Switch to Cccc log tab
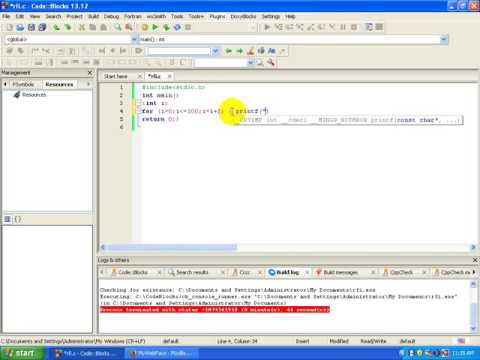 click(x=245, y=272)
